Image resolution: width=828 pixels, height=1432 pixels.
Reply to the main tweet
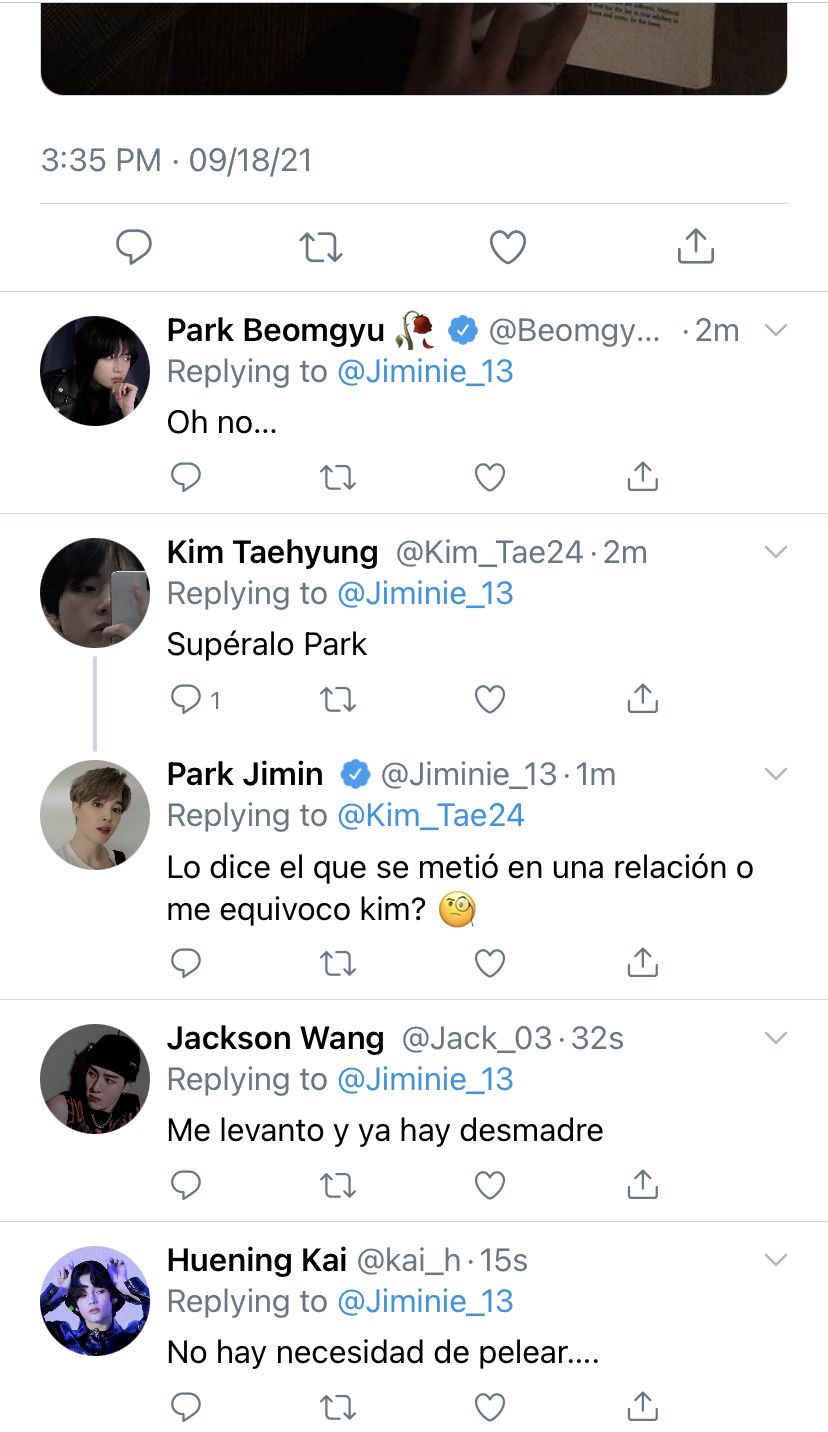click(133, 247)
